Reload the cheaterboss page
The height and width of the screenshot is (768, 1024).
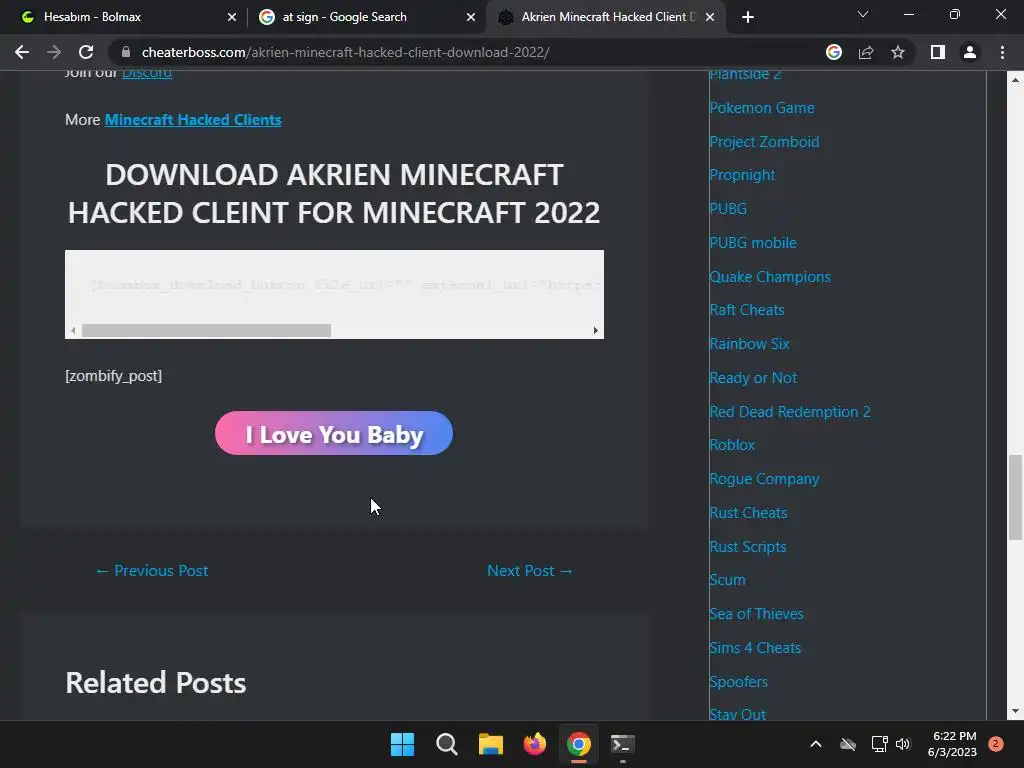coord(86,52)
